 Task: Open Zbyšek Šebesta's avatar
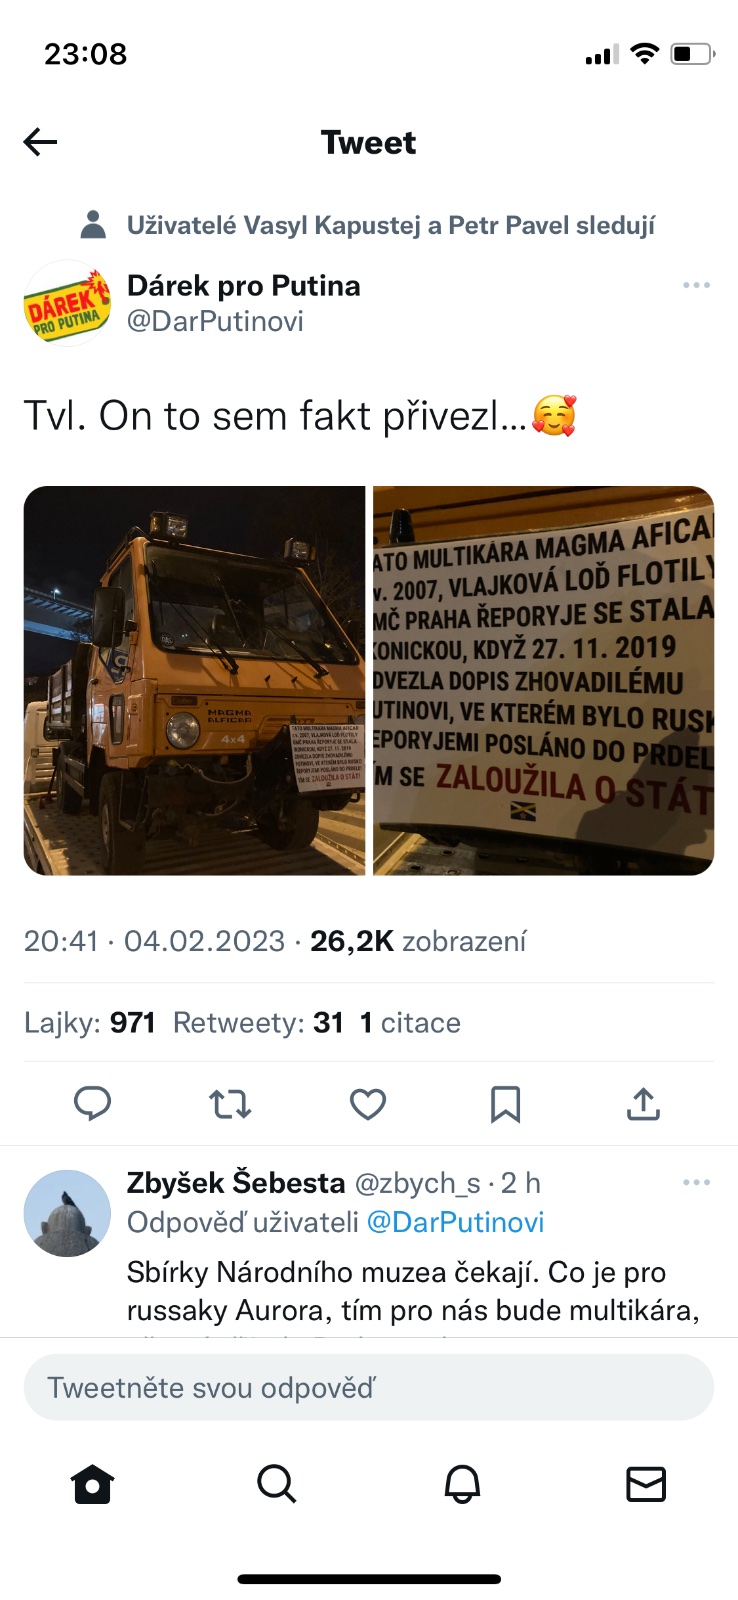coord(67,1213)
